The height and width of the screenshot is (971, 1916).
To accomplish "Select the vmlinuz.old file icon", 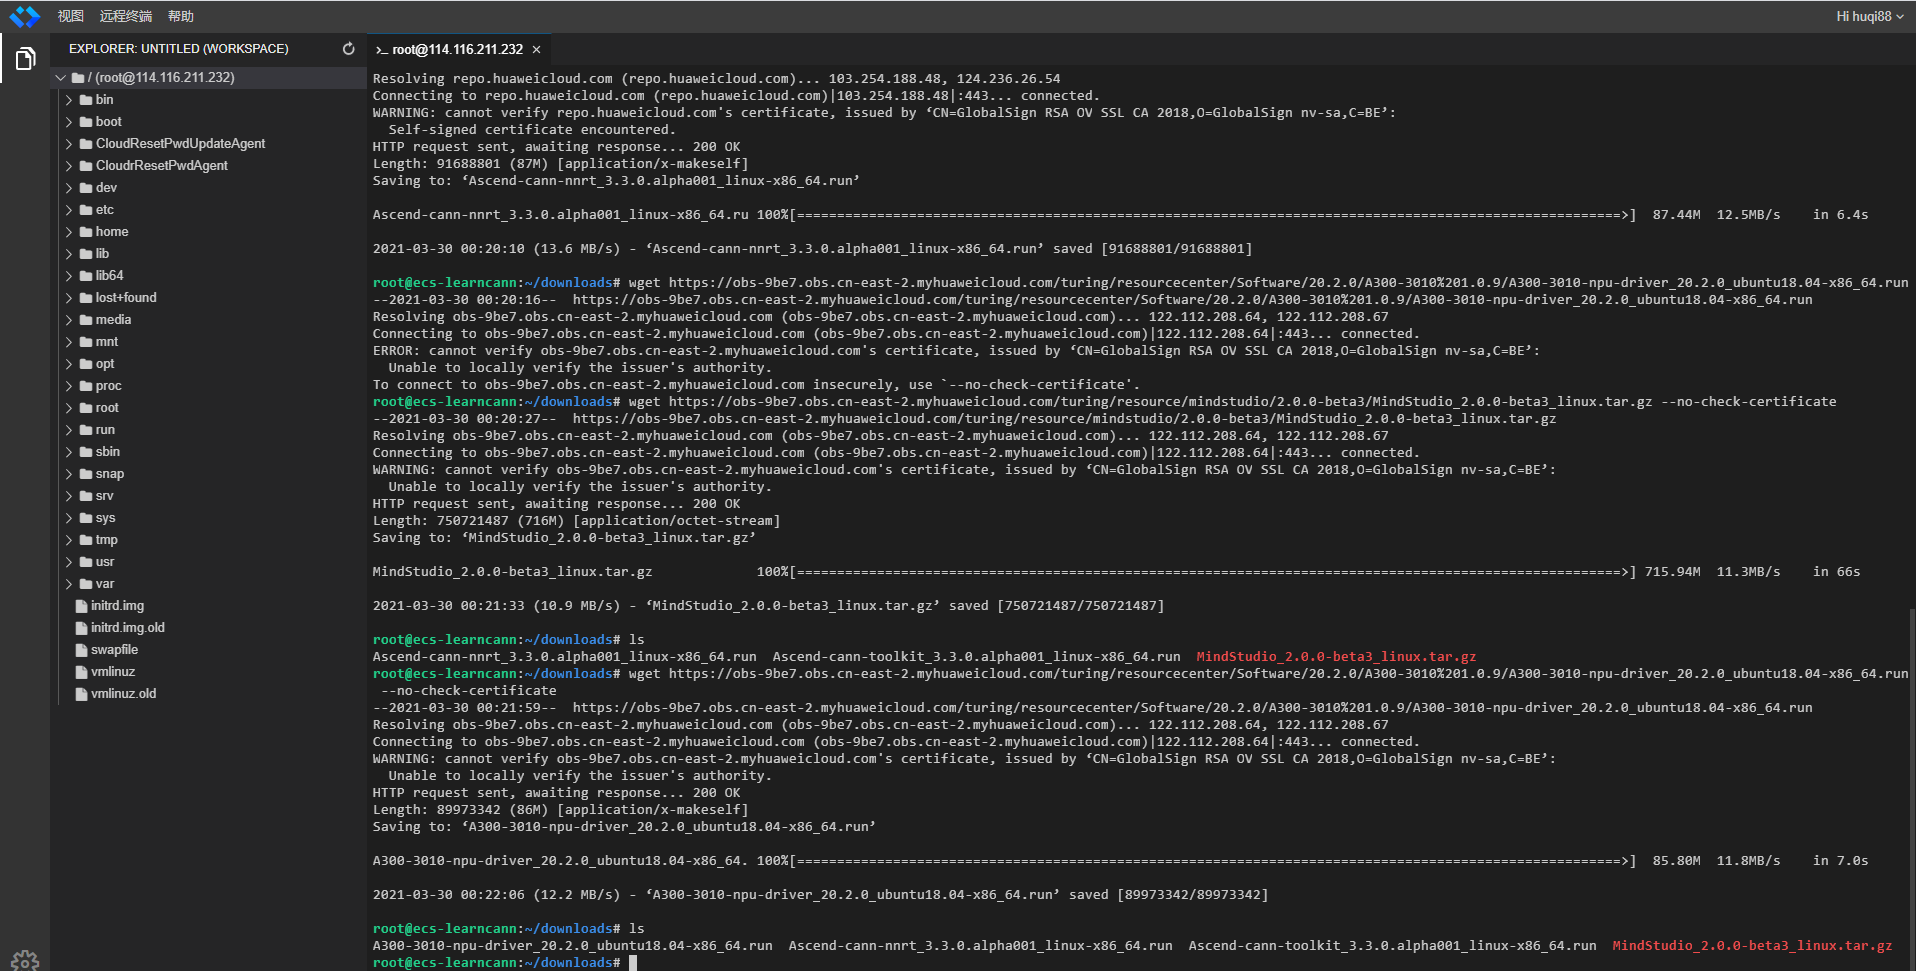I will click(81, 694).
